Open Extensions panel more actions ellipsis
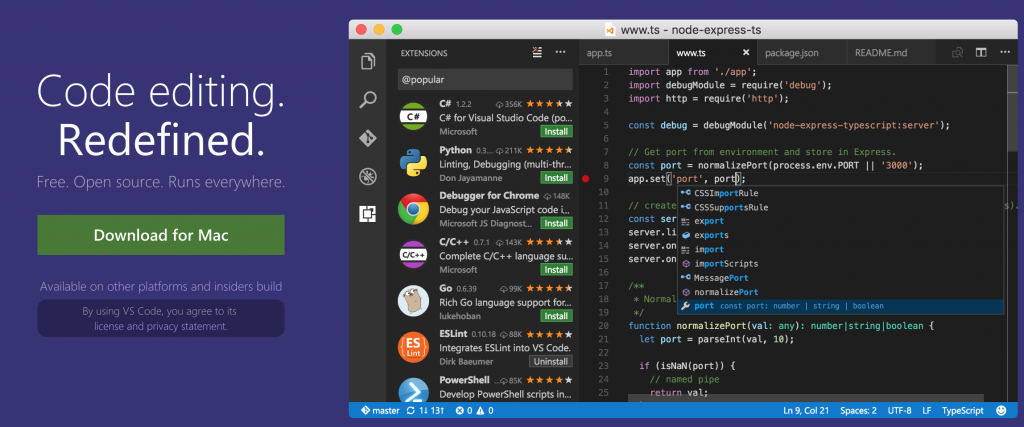1024x427 pixels. (560, 52)
